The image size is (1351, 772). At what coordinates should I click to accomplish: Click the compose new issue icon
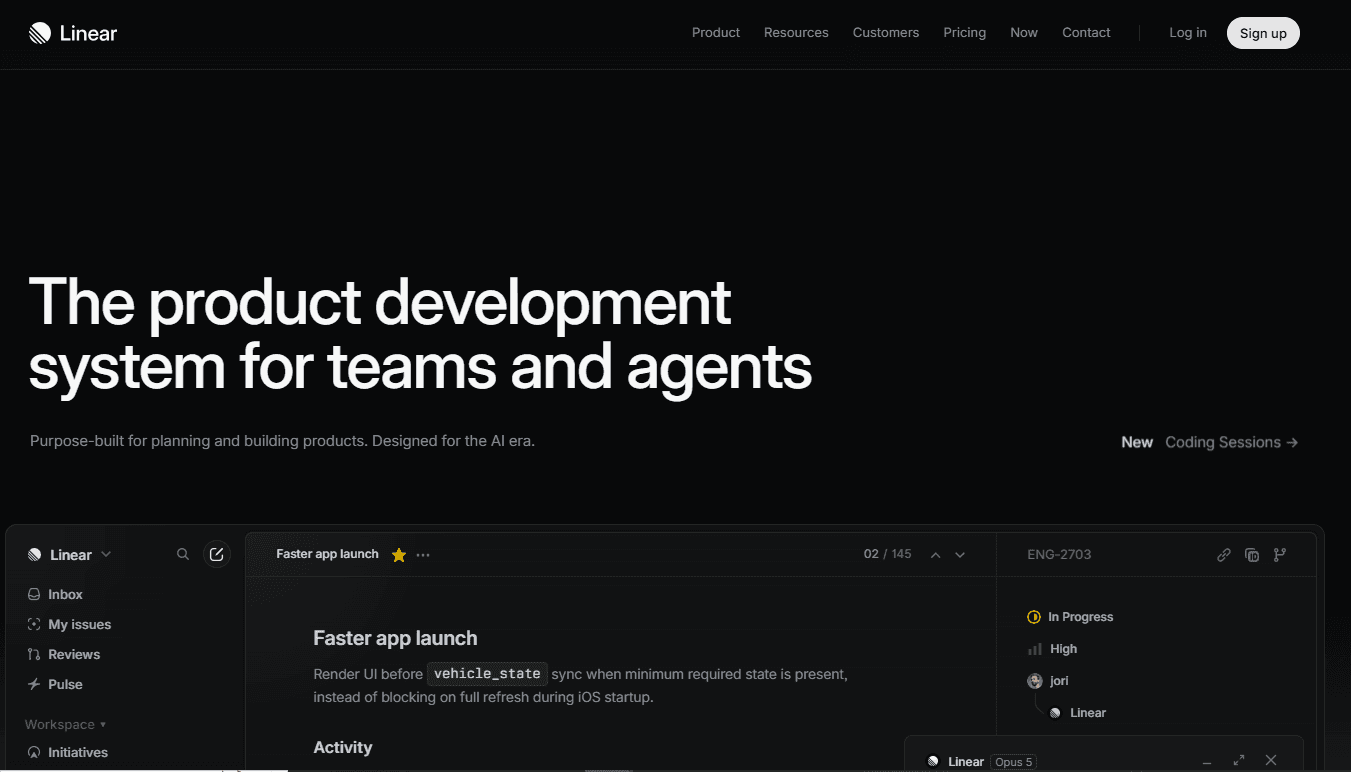[217, 554]
